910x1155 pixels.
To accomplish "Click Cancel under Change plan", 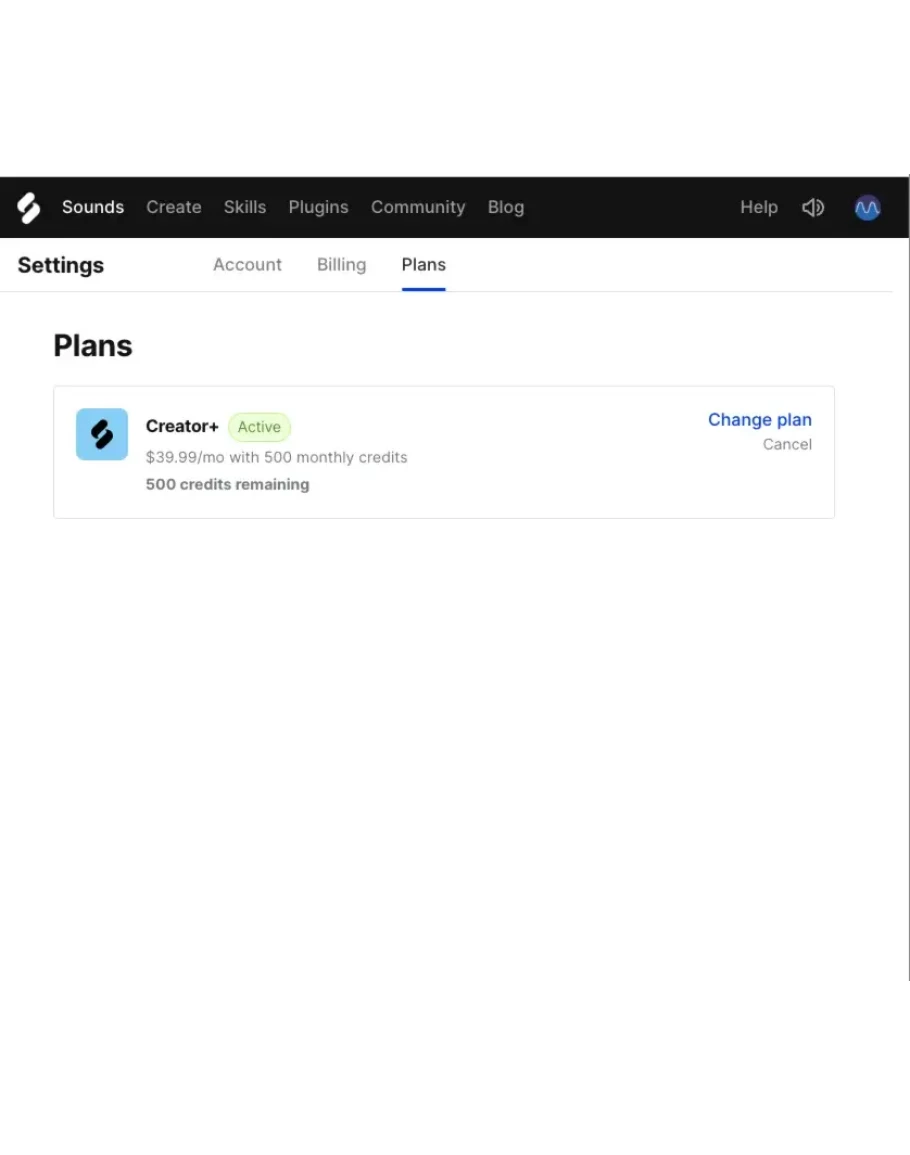I will 787,445.
